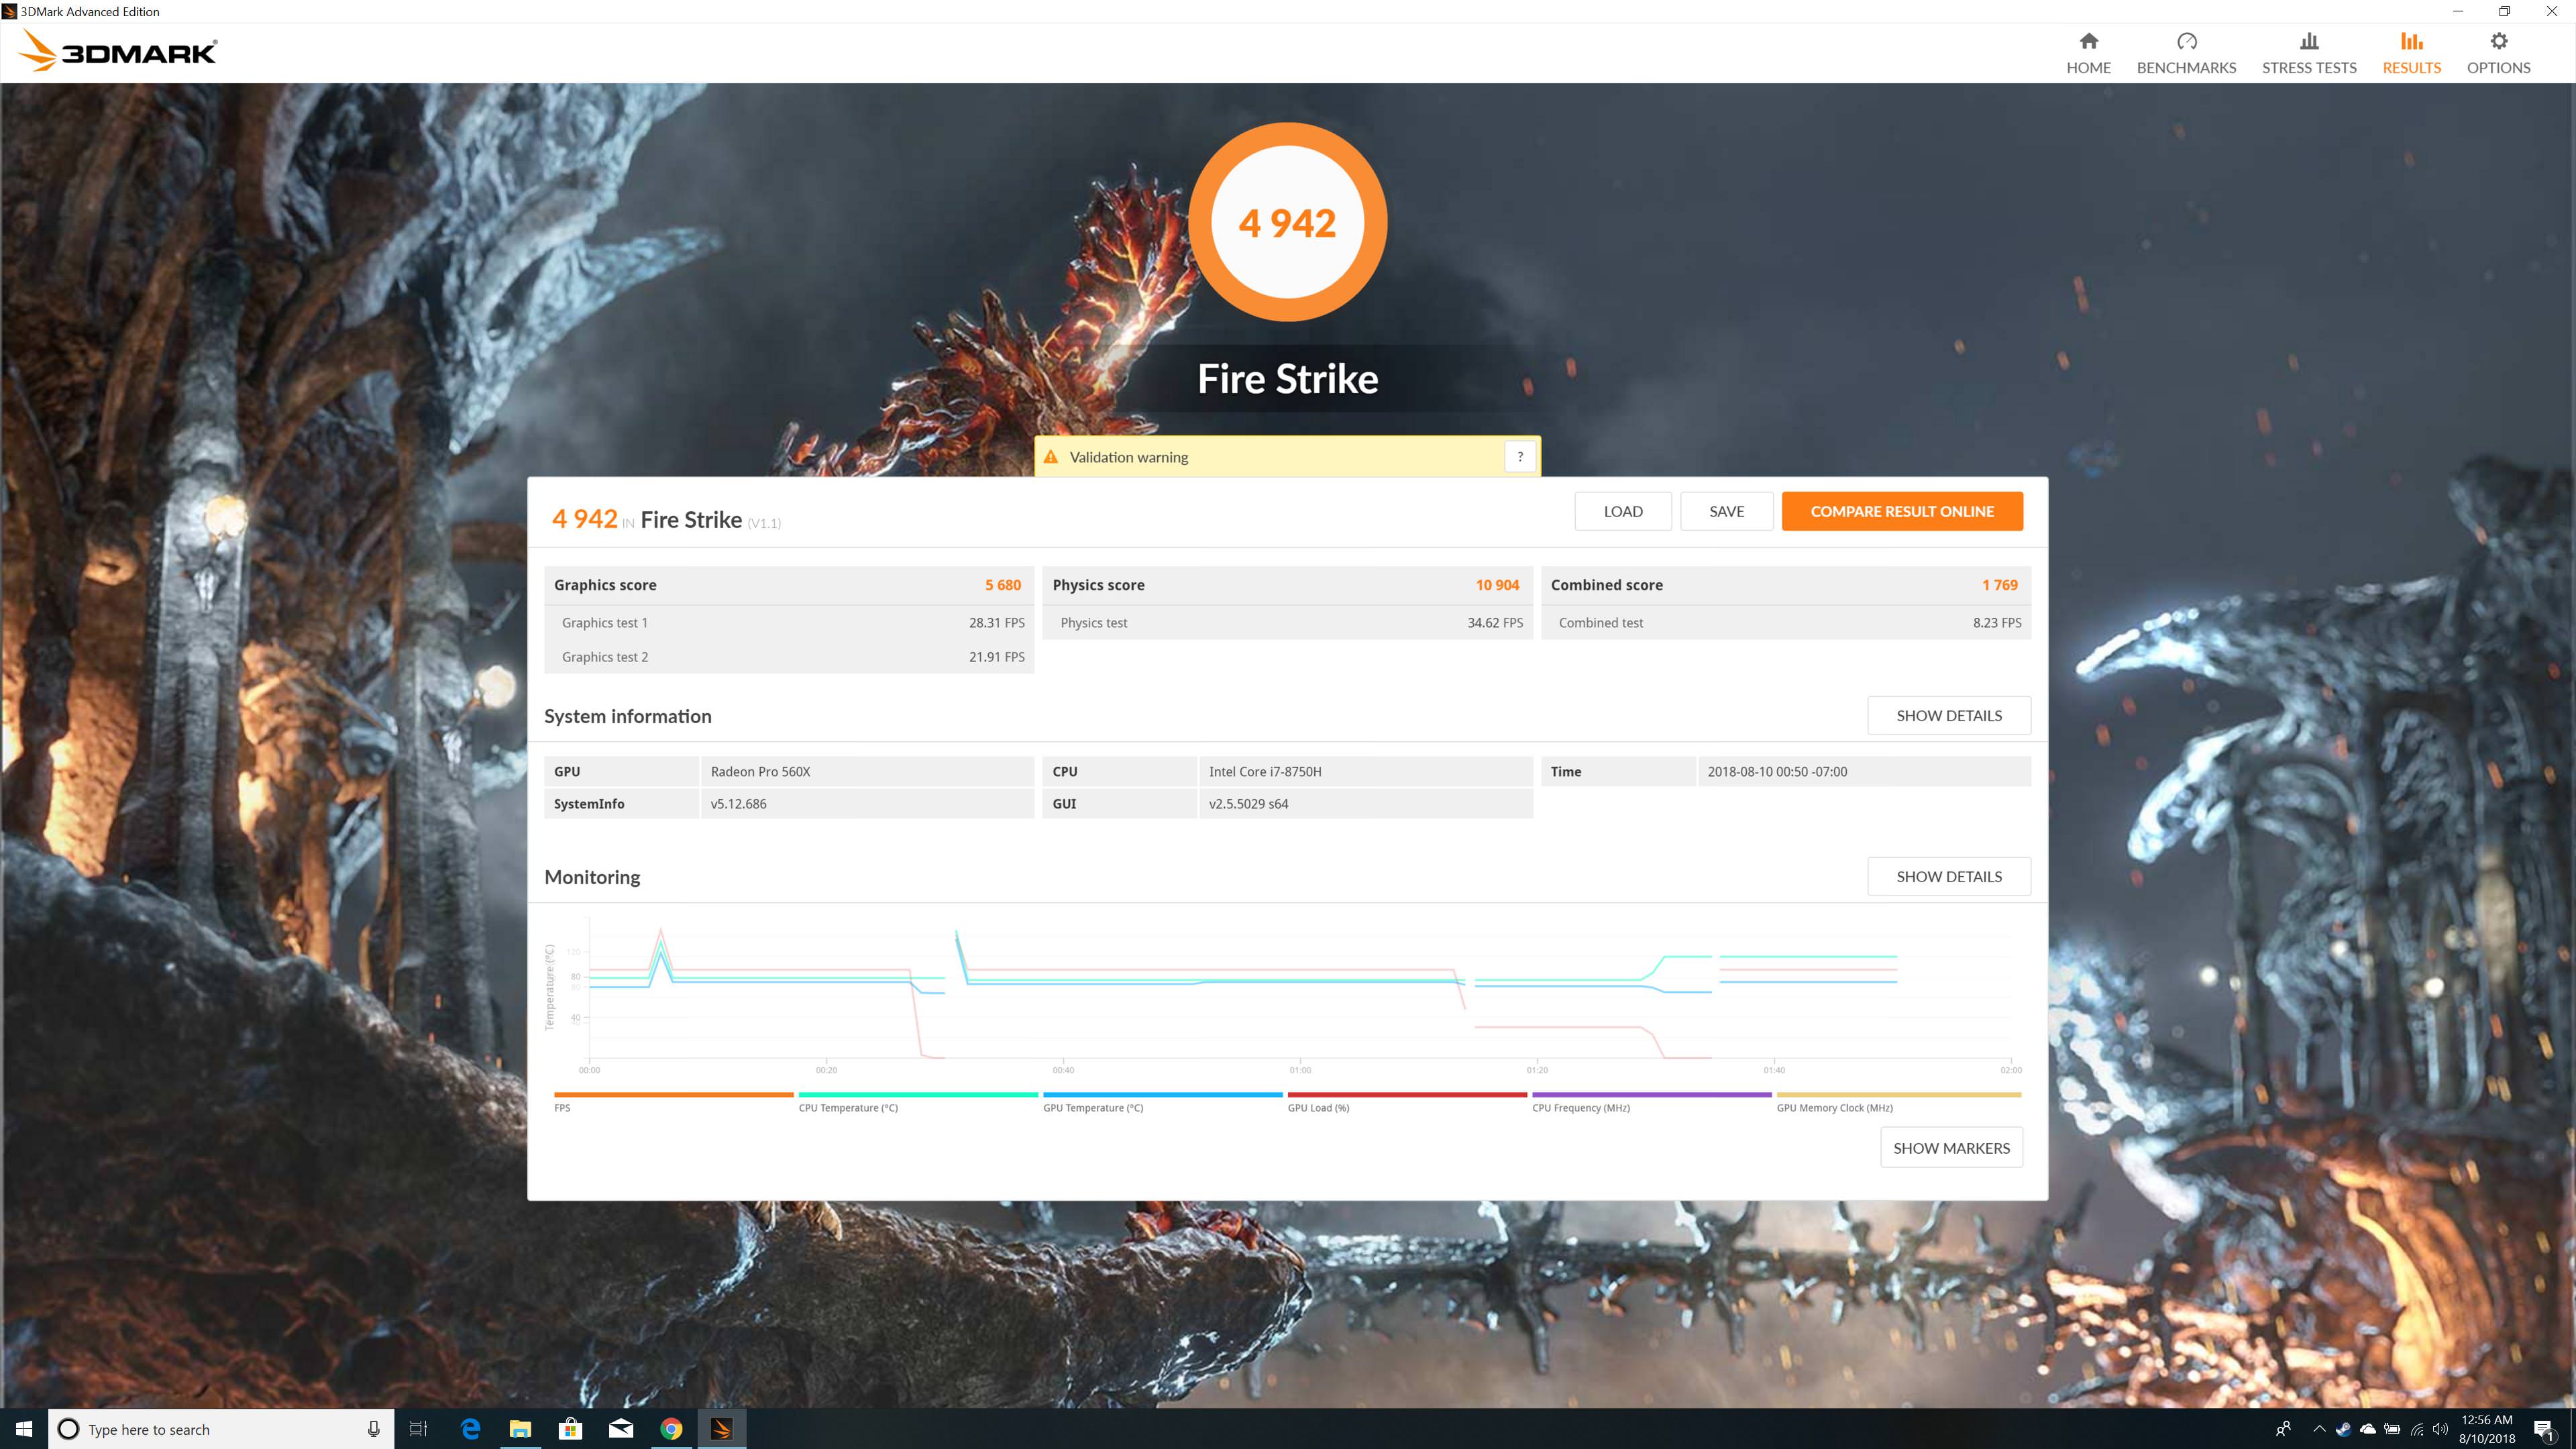Image resolution: width=2576 pixels, height=1449 pixels.
Task: Open File Explorer from taskbar
Action: tap(520, 1429)
